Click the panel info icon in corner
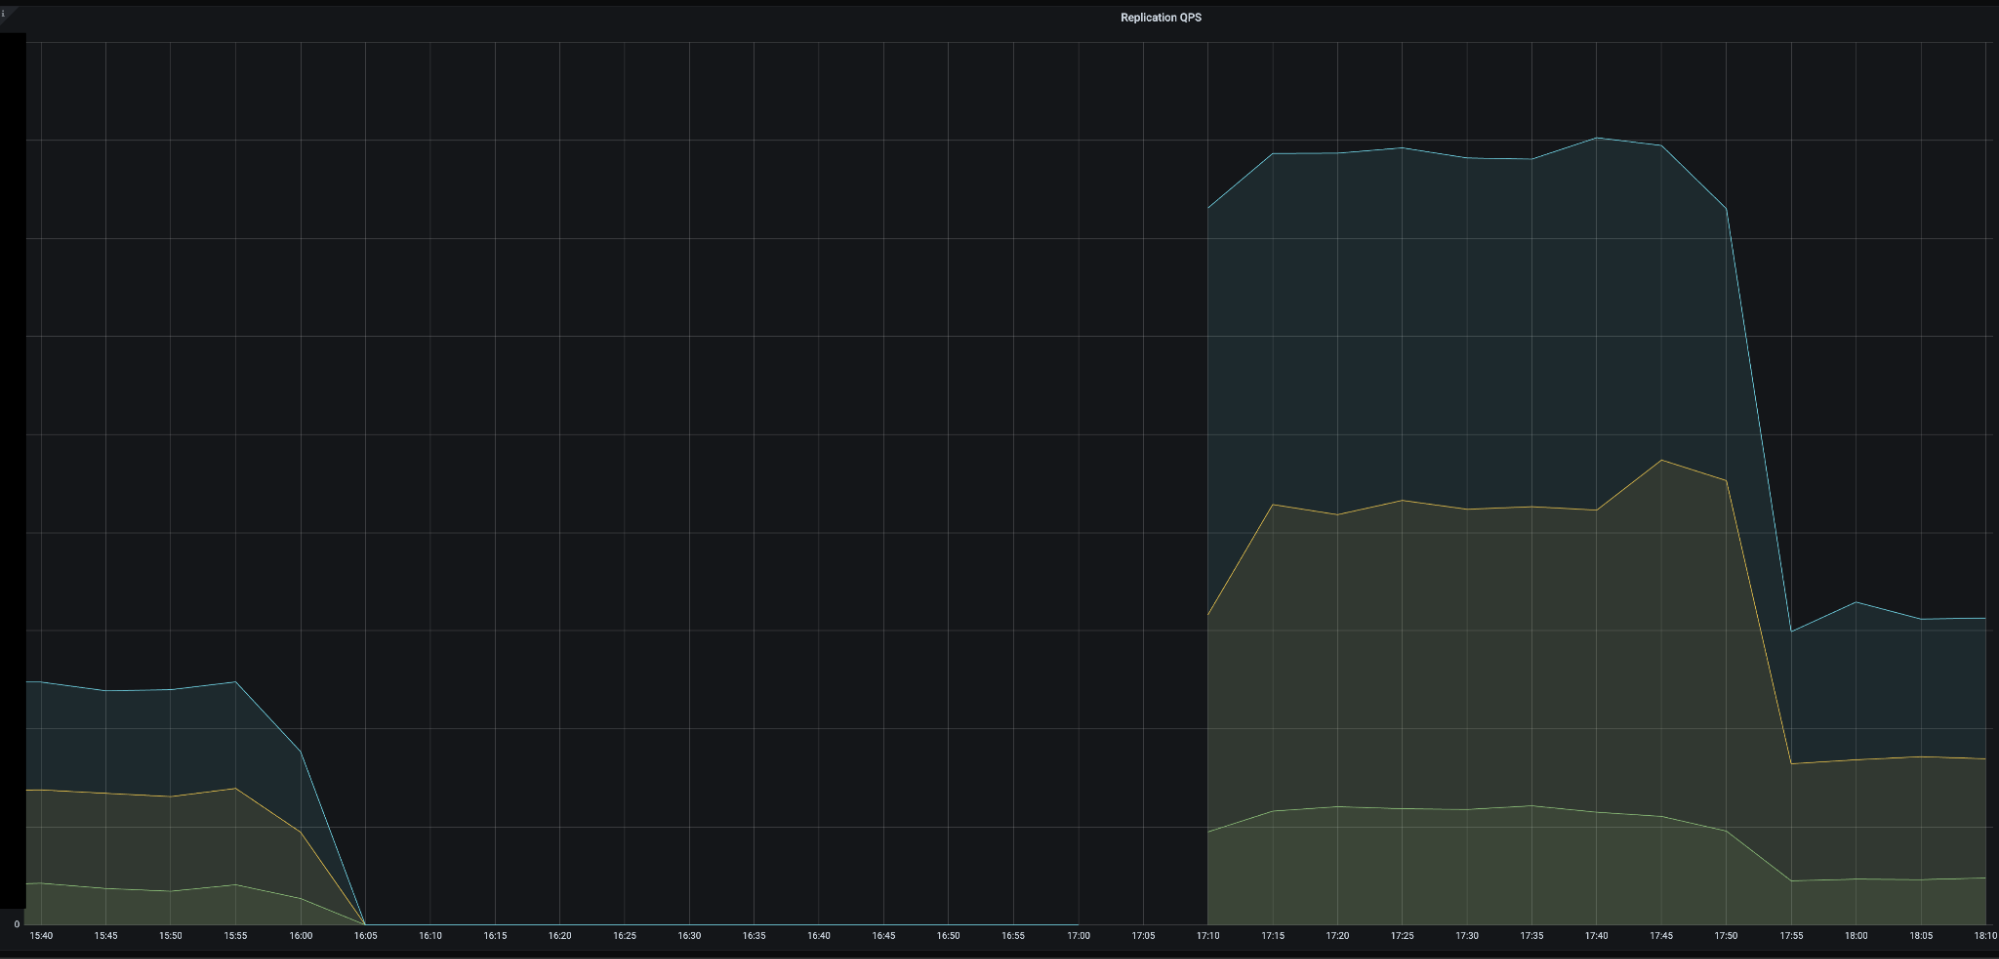Screen dimensions: 1999x959 point(4,13)
